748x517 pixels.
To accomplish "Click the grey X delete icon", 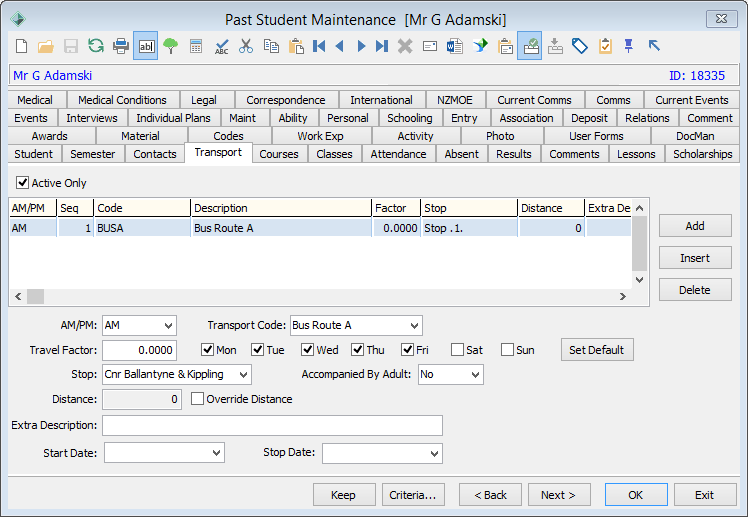I will (x=405, y=46).
